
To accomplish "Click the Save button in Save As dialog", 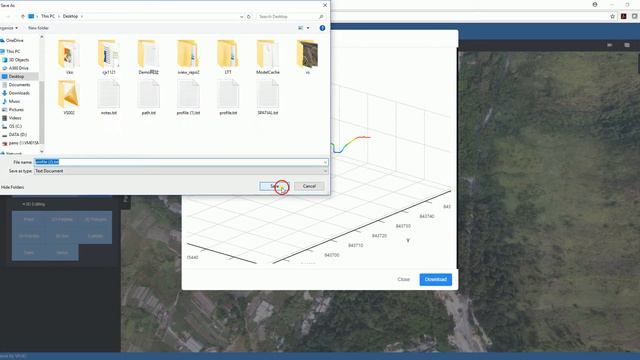I will [x=275, y=186].
